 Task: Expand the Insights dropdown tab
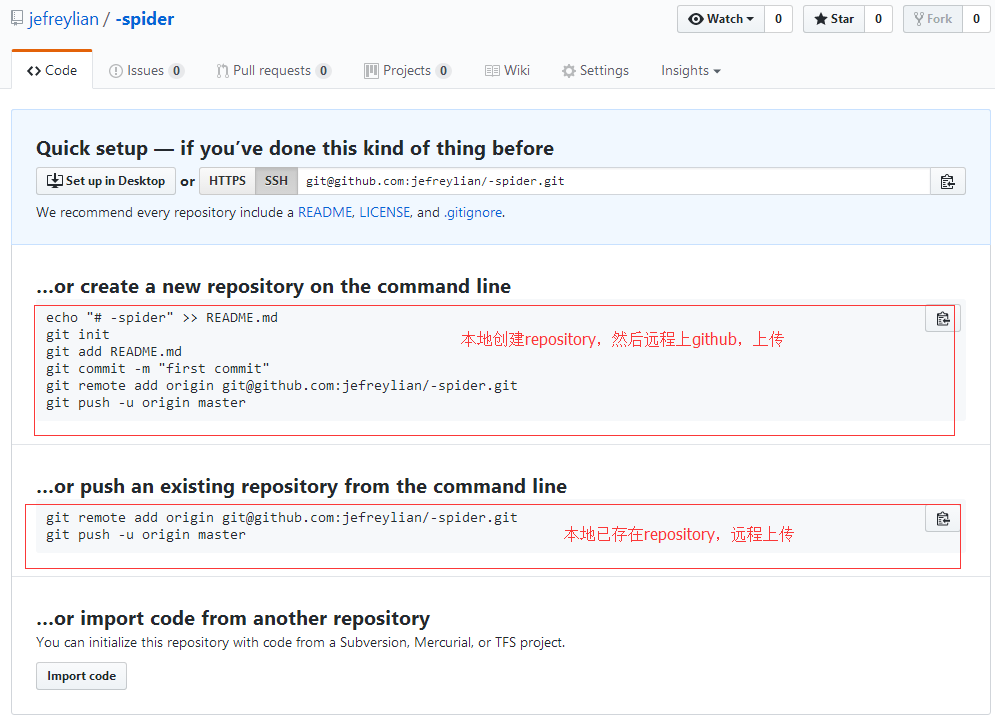pyautogui.click(x=690, y=70)
